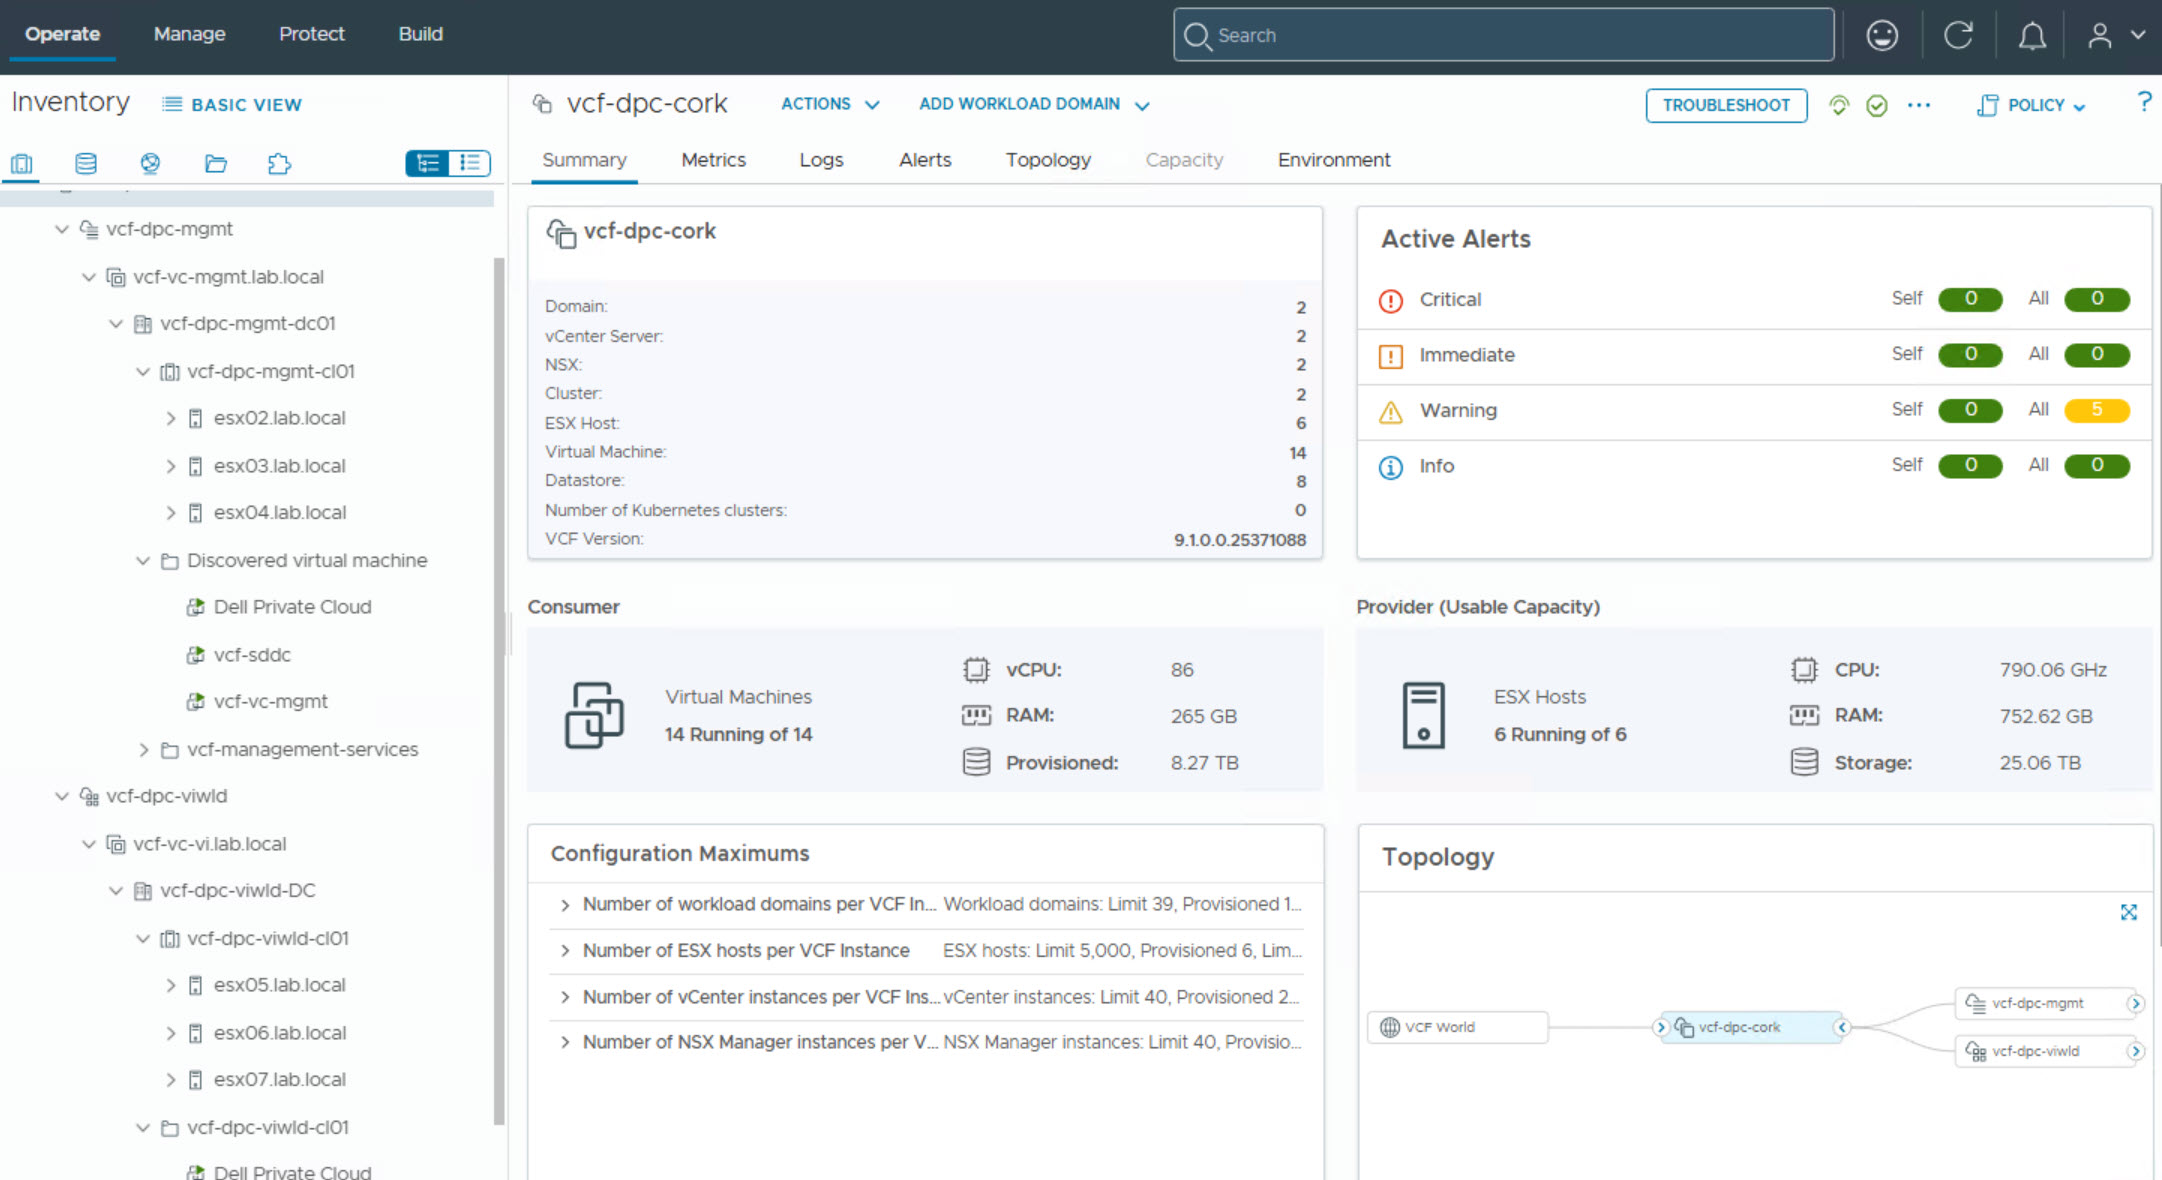Screen dimensions: 2162x1180
Task: Click the Critical alert icon
Action: (x=1390, y=300)
